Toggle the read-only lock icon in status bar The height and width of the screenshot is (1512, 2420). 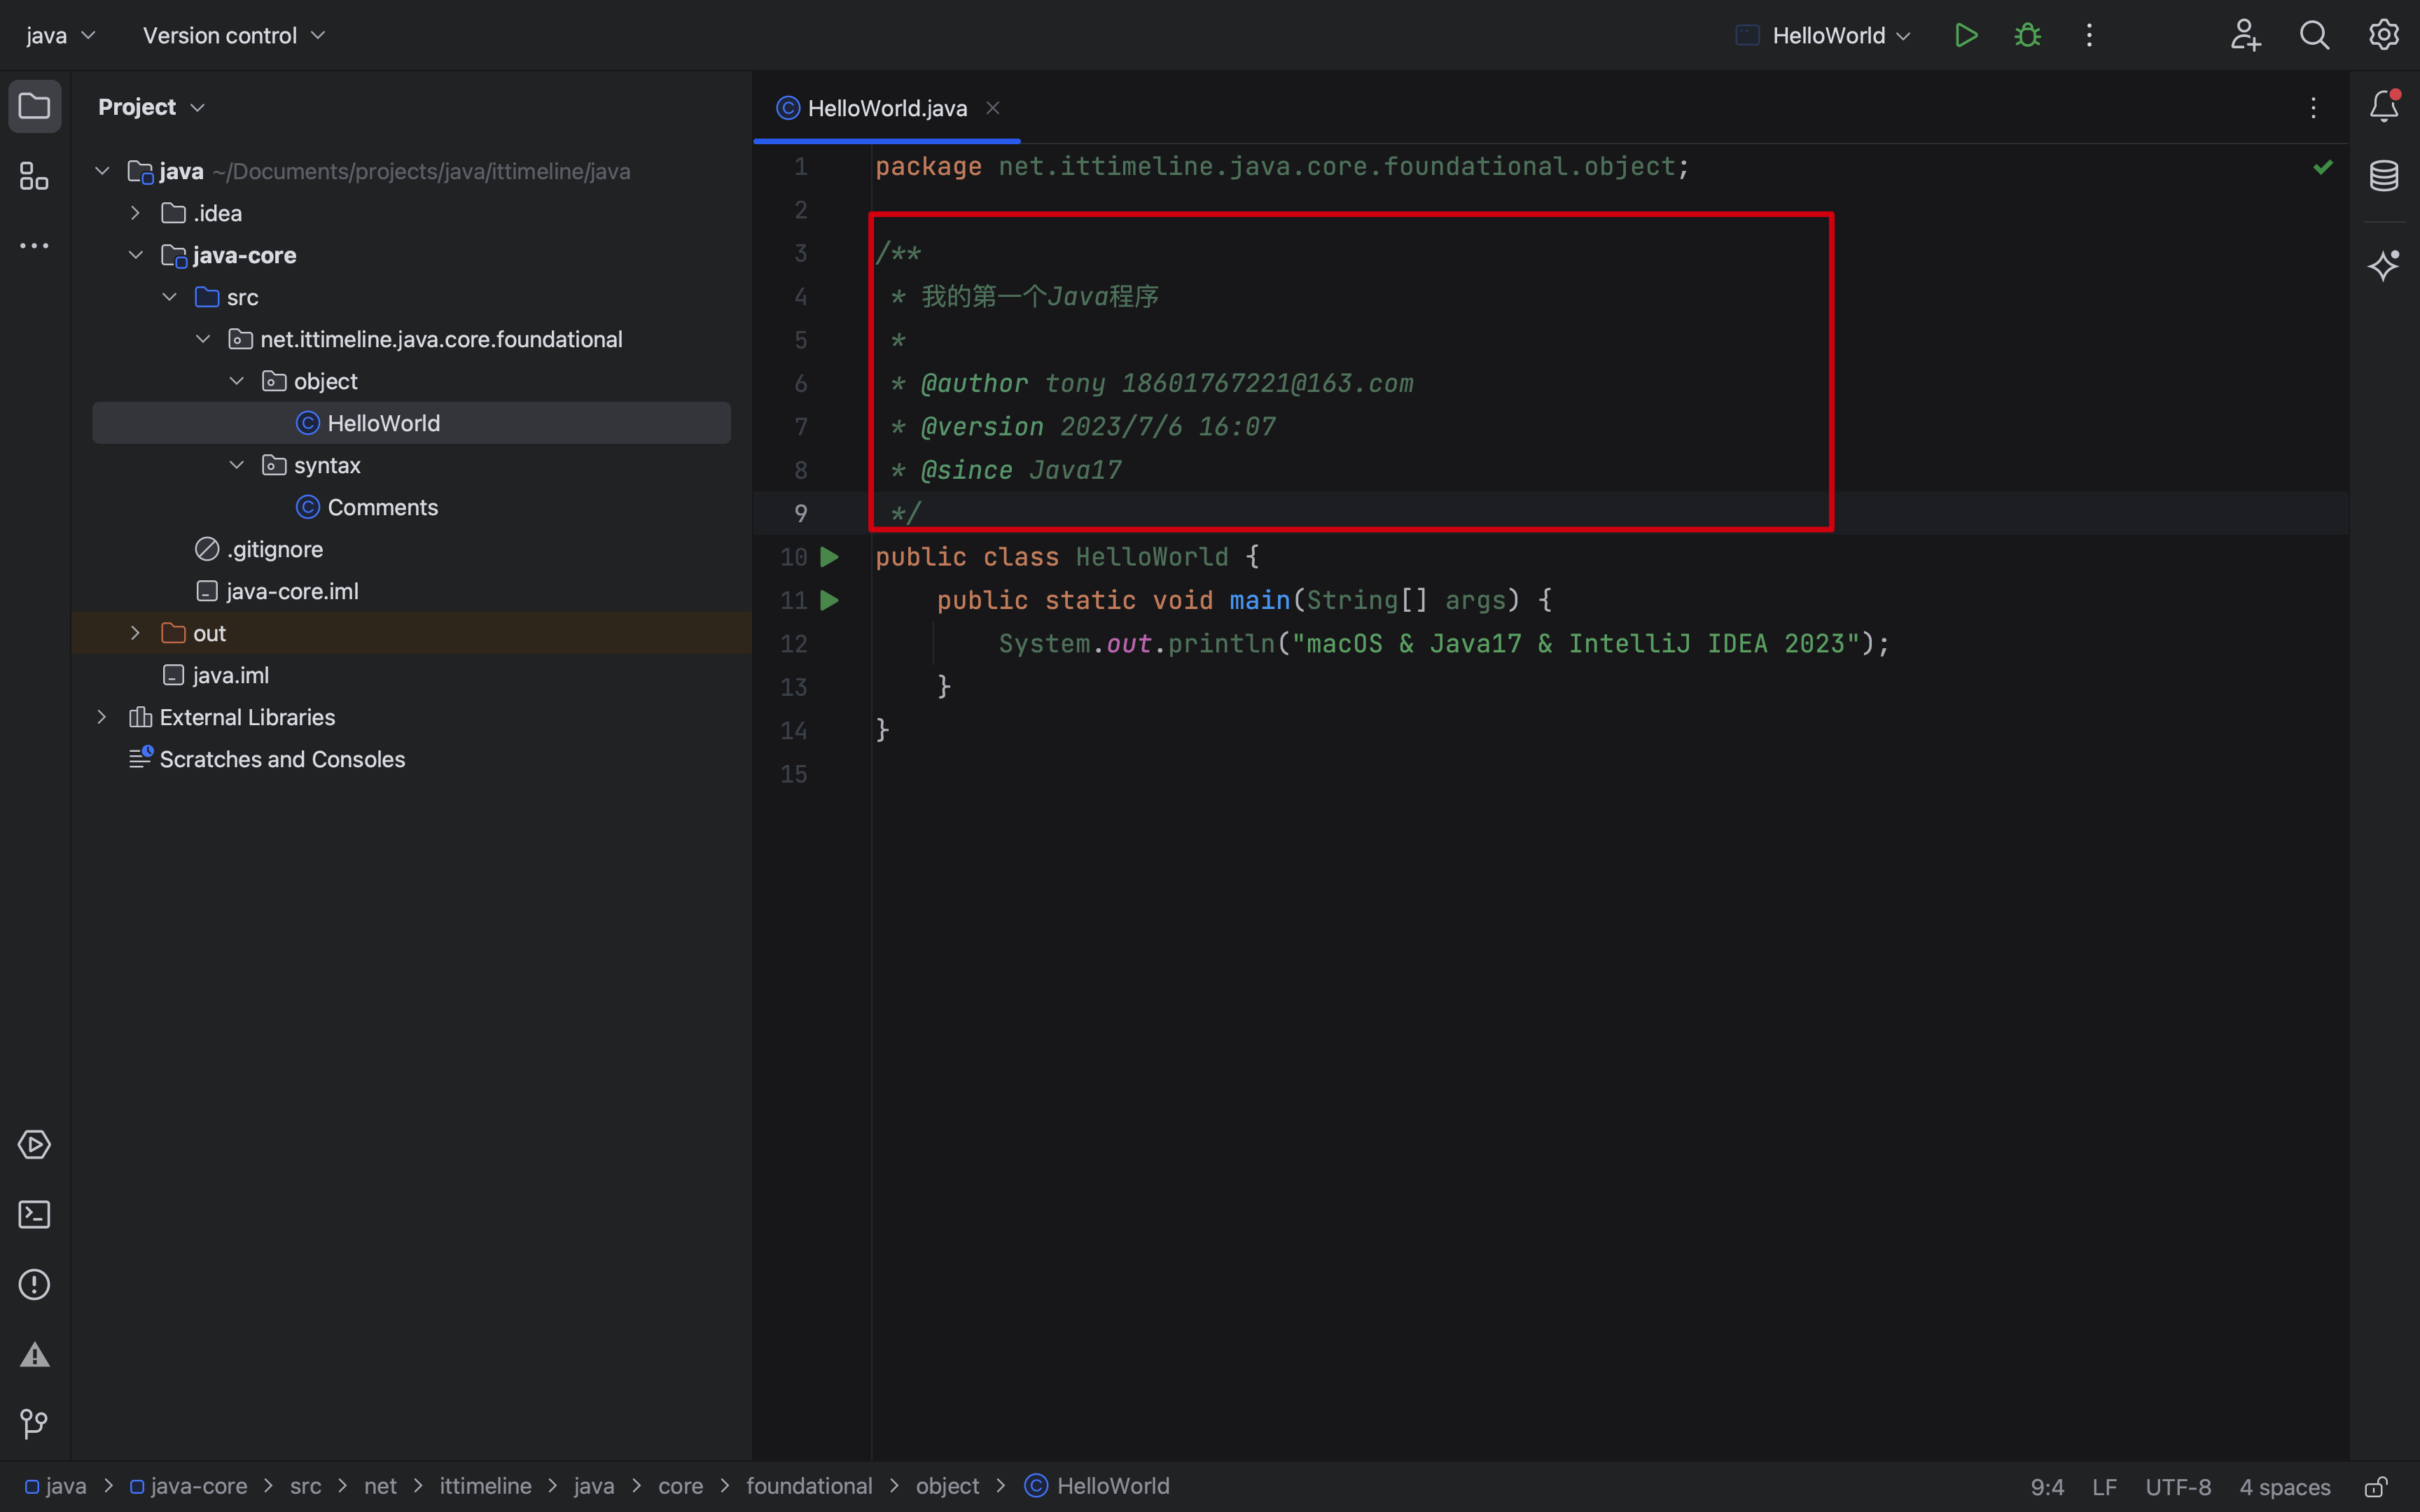point(2376,1487)
